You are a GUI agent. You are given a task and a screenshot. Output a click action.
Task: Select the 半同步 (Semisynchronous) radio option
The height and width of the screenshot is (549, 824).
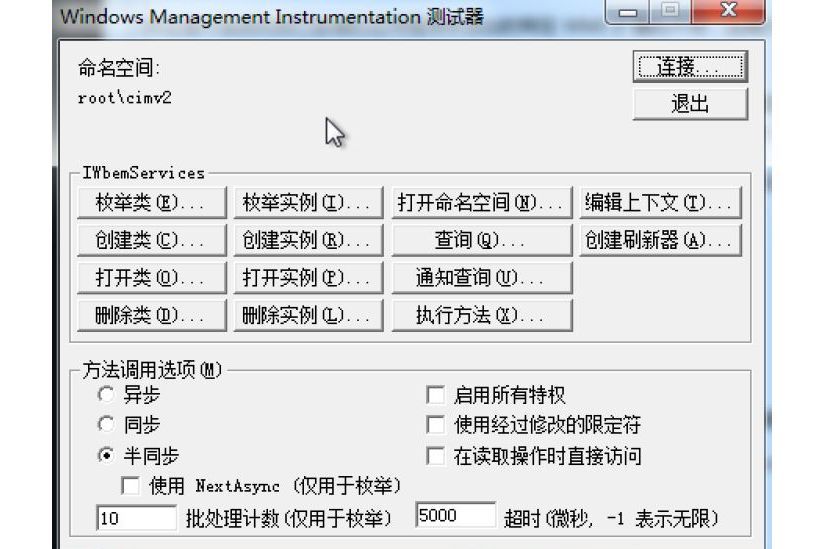pyautogui.click(x=106, y=455)
